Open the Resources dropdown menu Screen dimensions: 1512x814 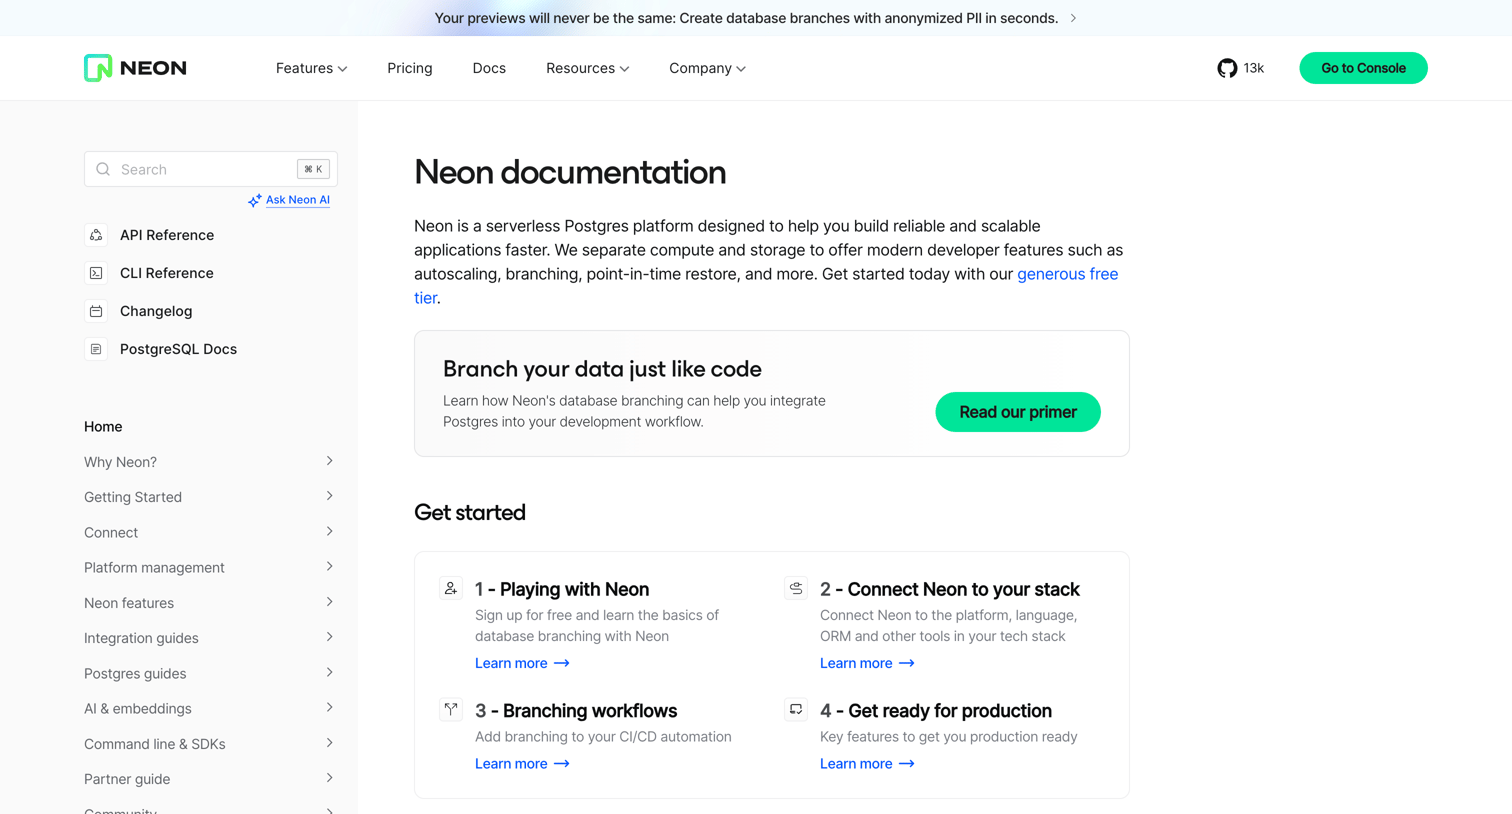[587, 68]
